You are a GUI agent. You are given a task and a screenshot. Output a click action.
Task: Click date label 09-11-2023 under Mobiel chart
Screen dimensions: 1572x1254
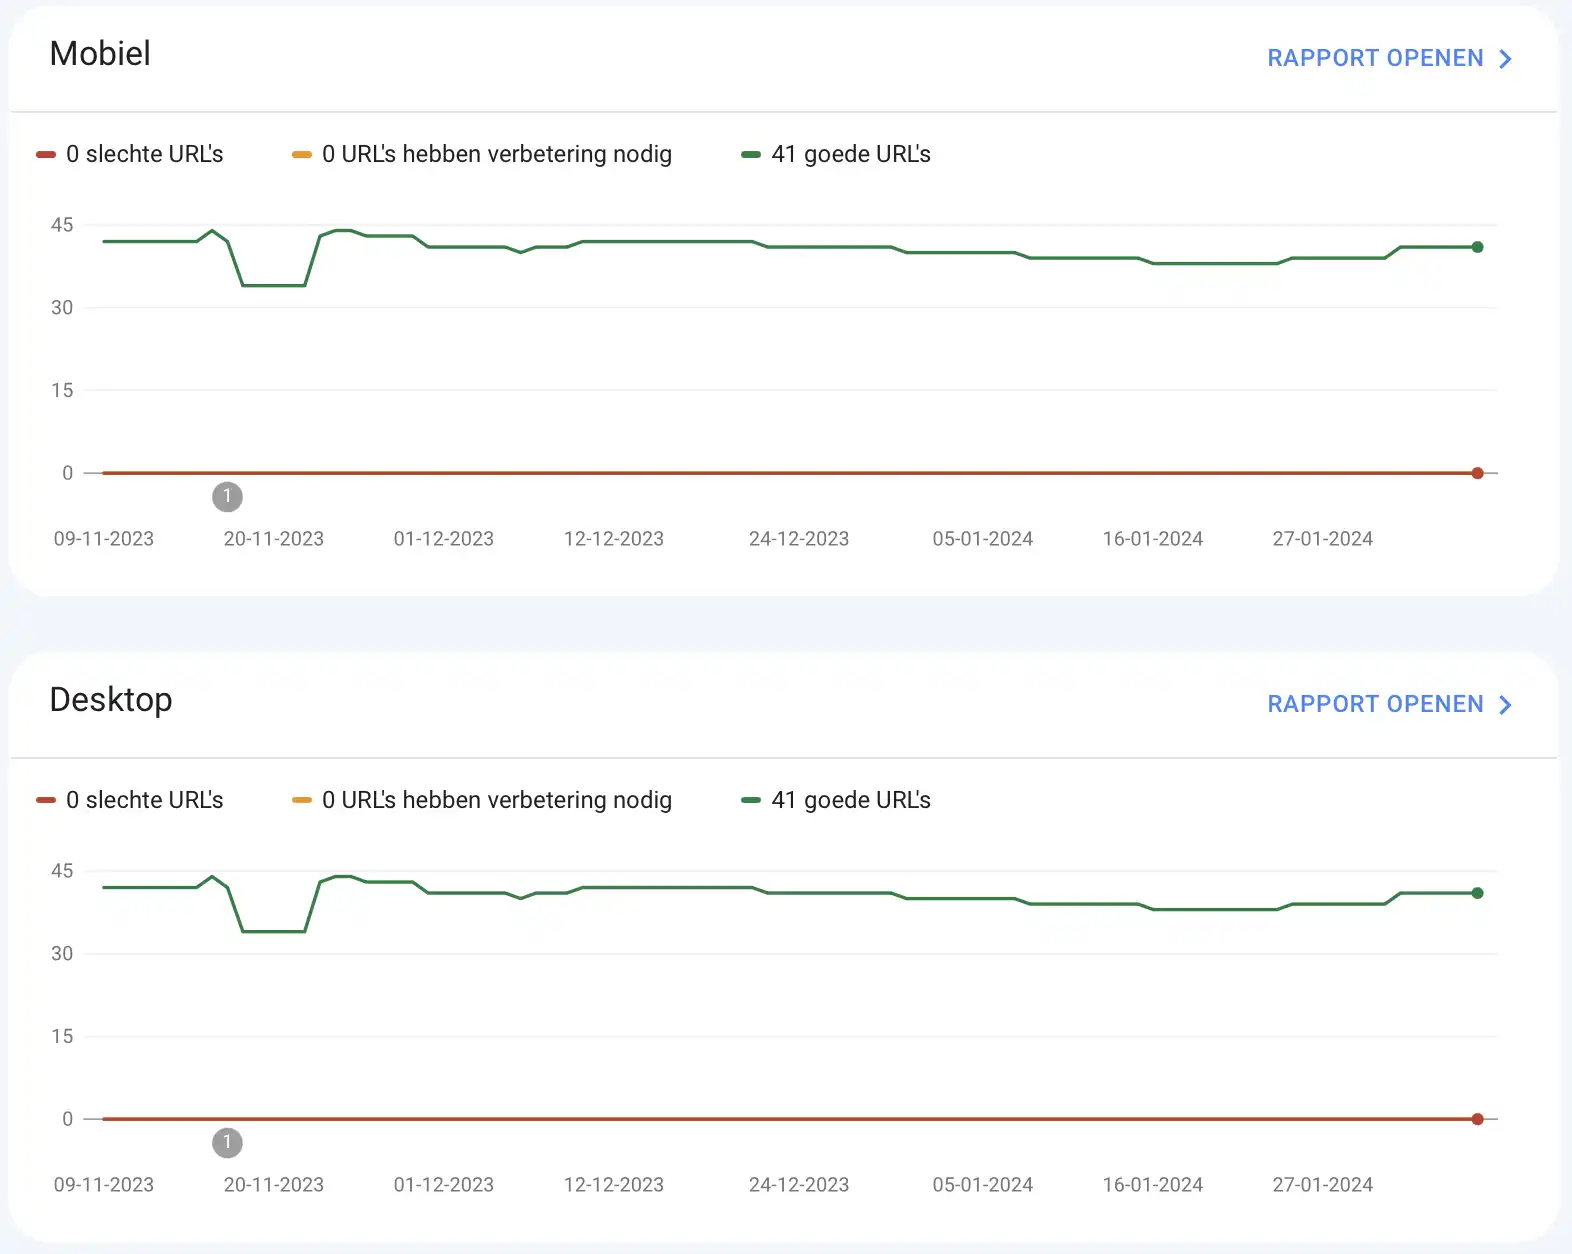tap(104, 539)
